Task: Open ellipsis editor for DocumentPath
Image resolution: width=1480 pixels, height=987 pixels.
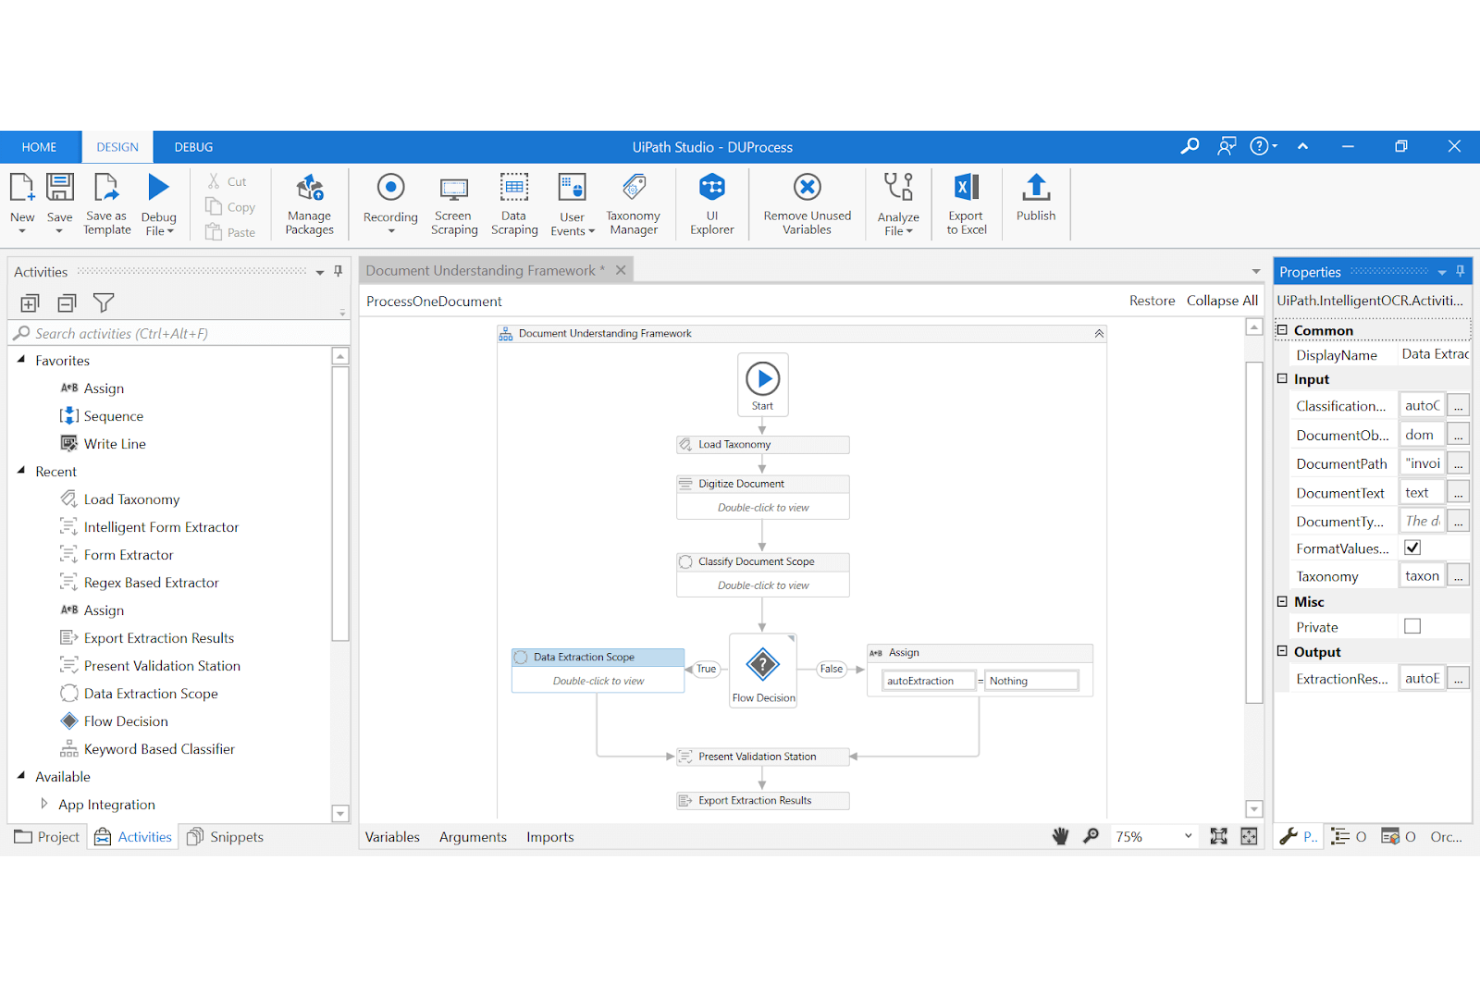Action: pos(1459,463)
